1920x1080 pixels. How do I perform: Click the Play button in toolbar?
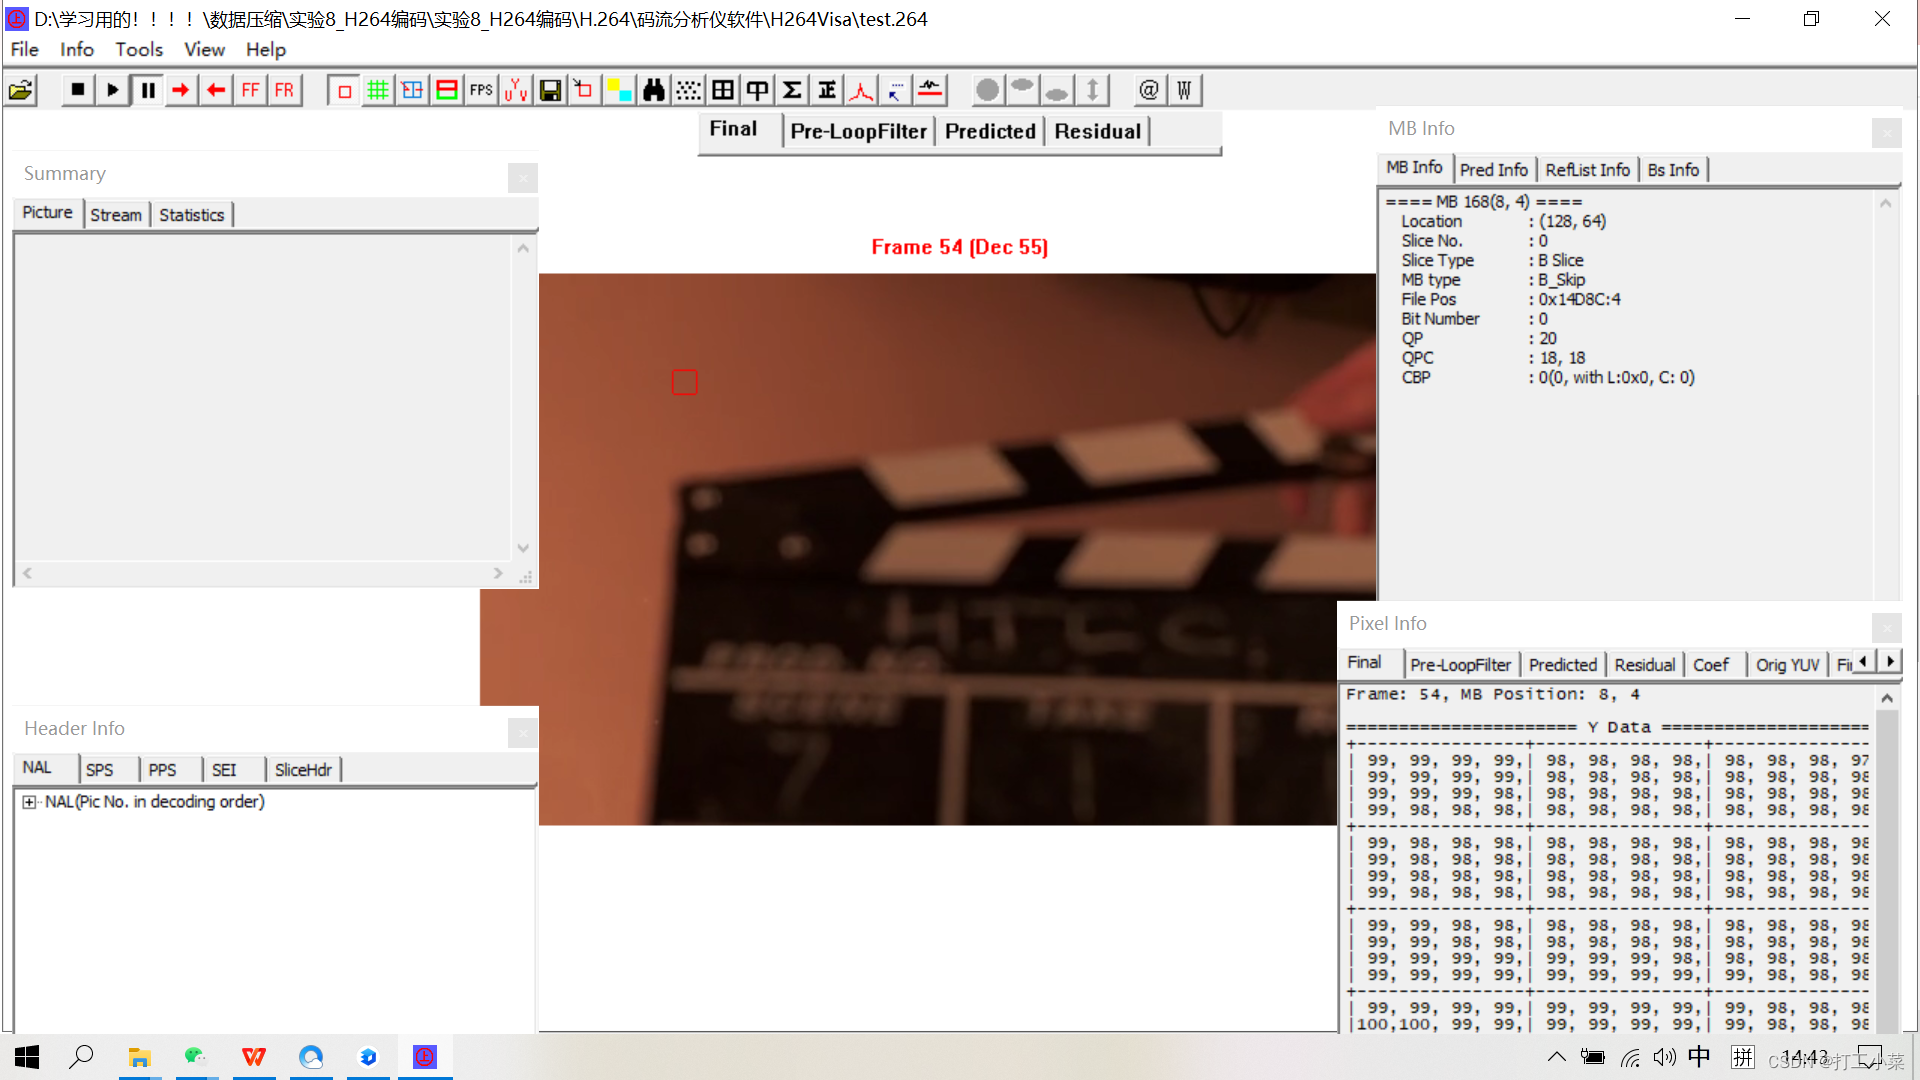[x=112, y=91]
